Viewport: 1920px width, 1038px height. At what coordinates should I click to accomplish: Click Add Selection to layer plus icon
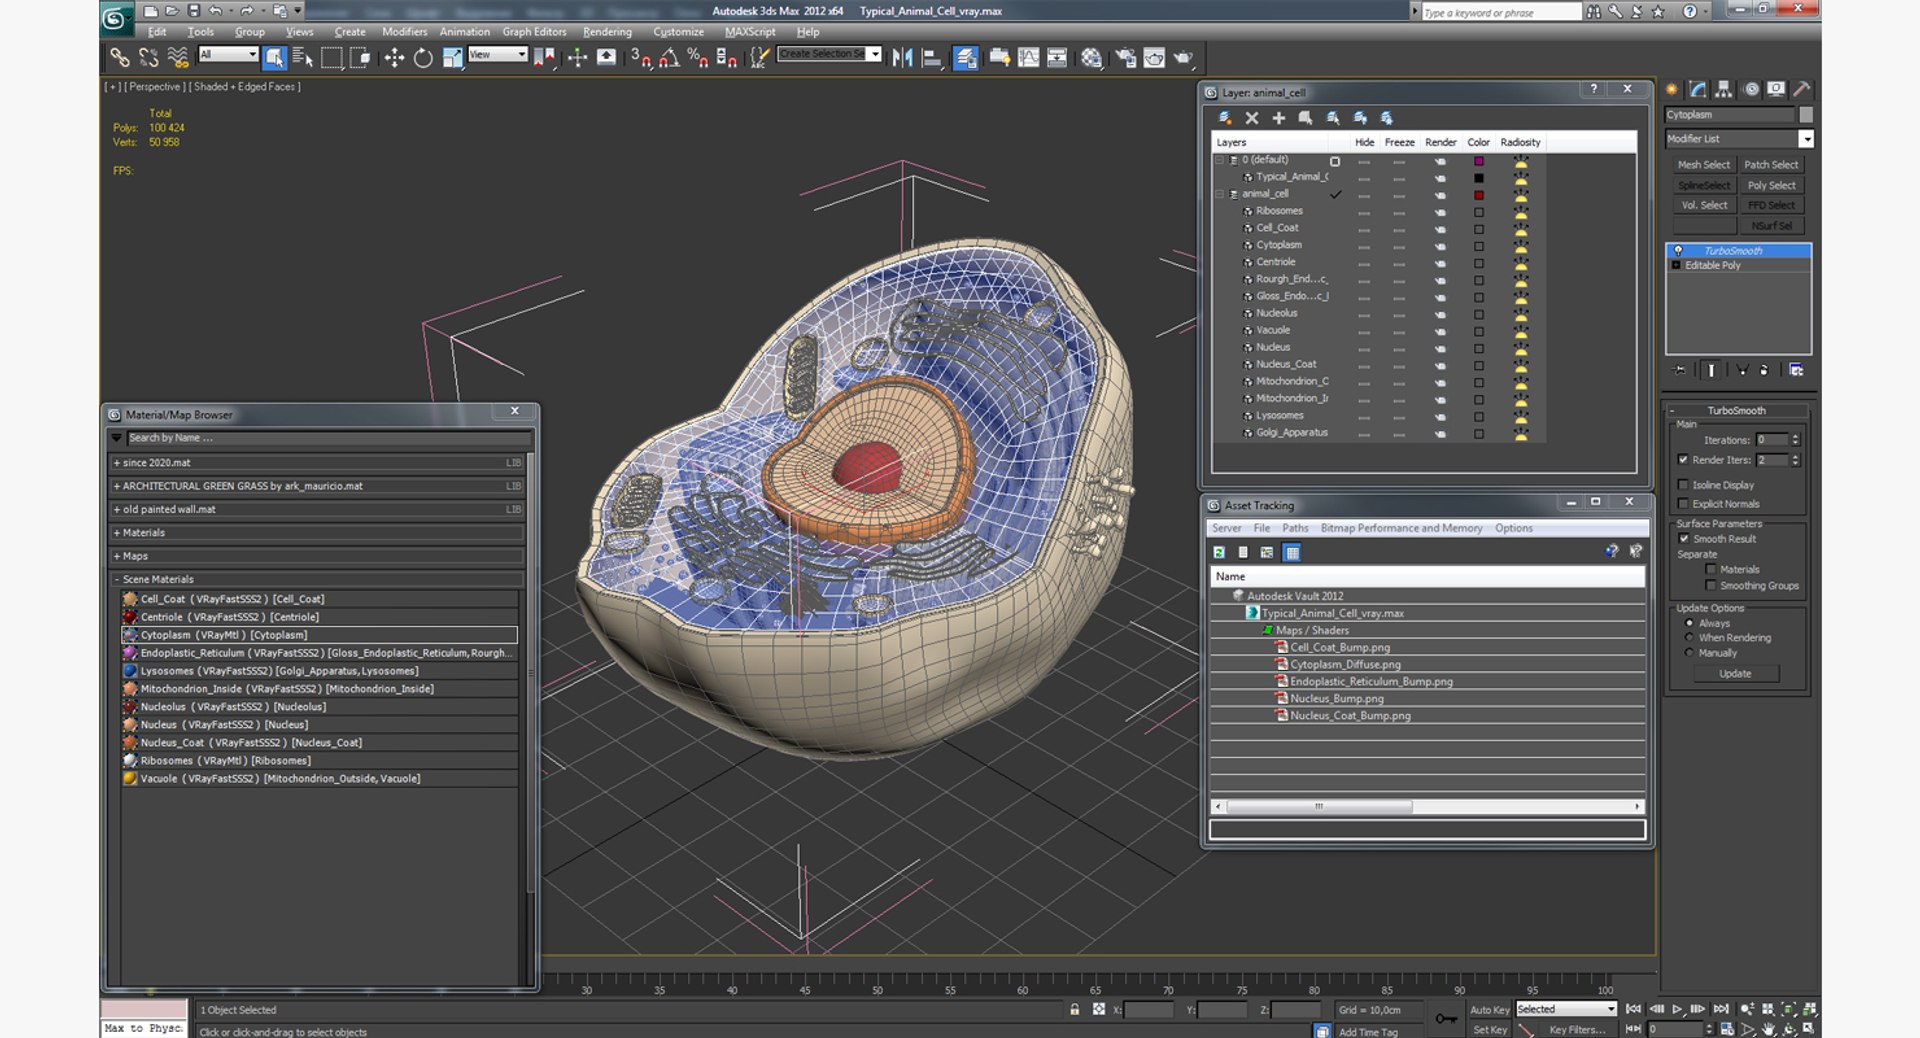pyautogui.click(x=1278, y=118)
